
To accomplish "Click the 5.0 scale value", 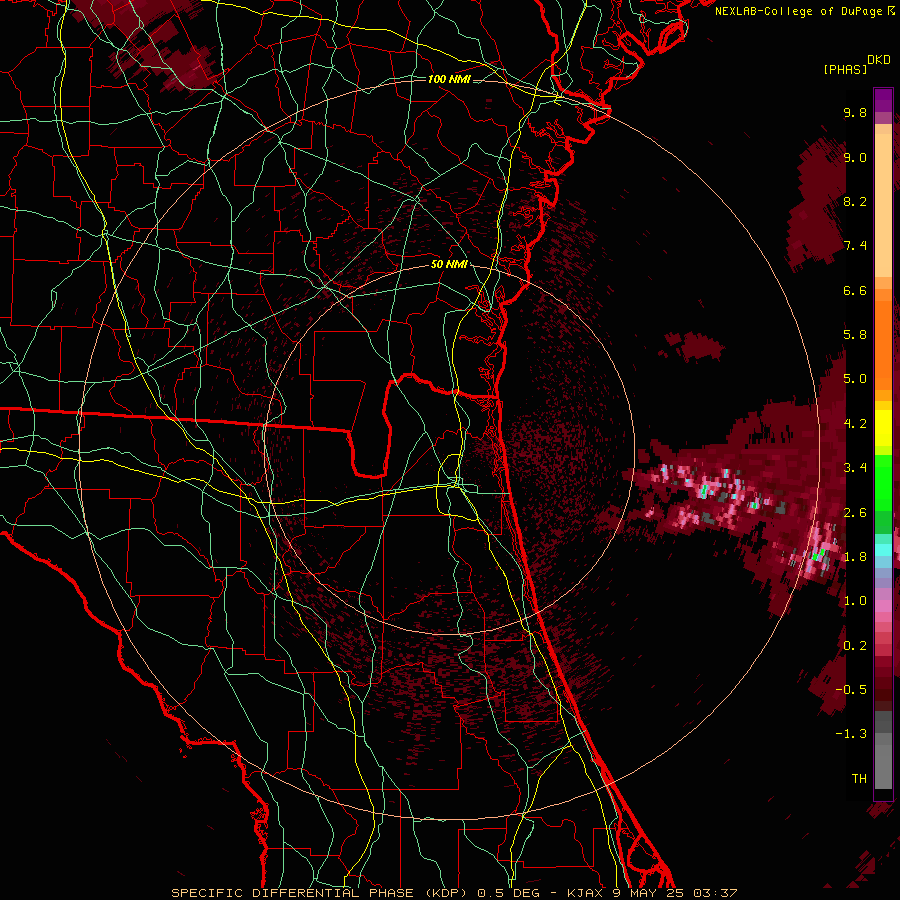I will click(855, 379).
